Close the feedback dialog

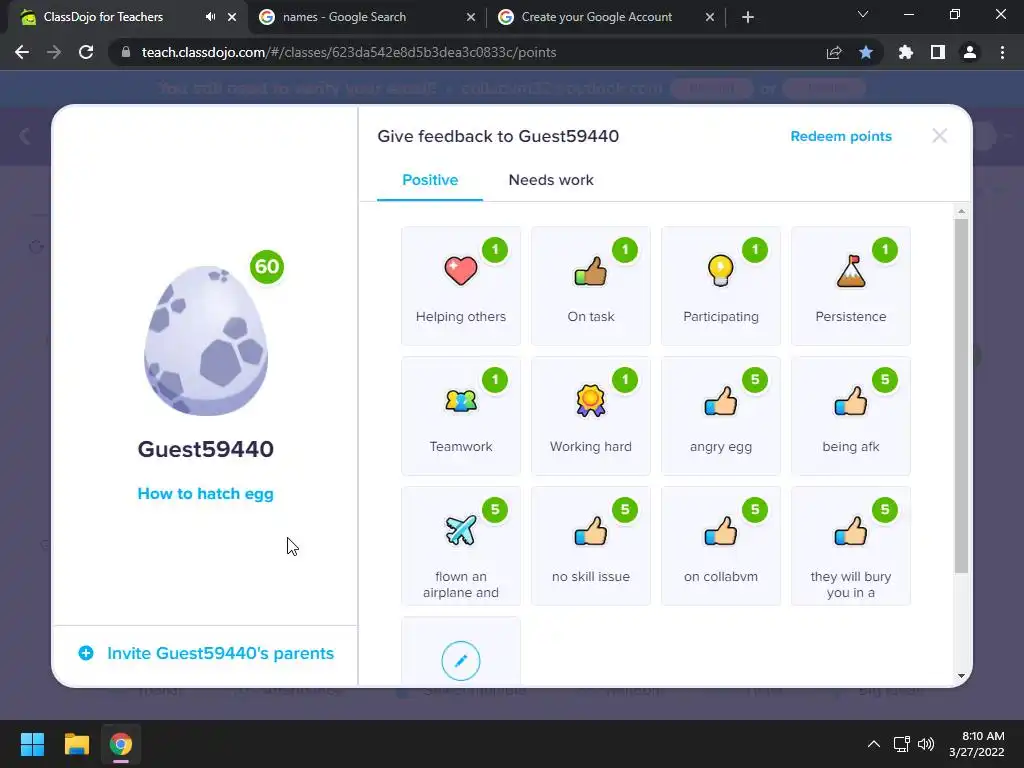939,136
